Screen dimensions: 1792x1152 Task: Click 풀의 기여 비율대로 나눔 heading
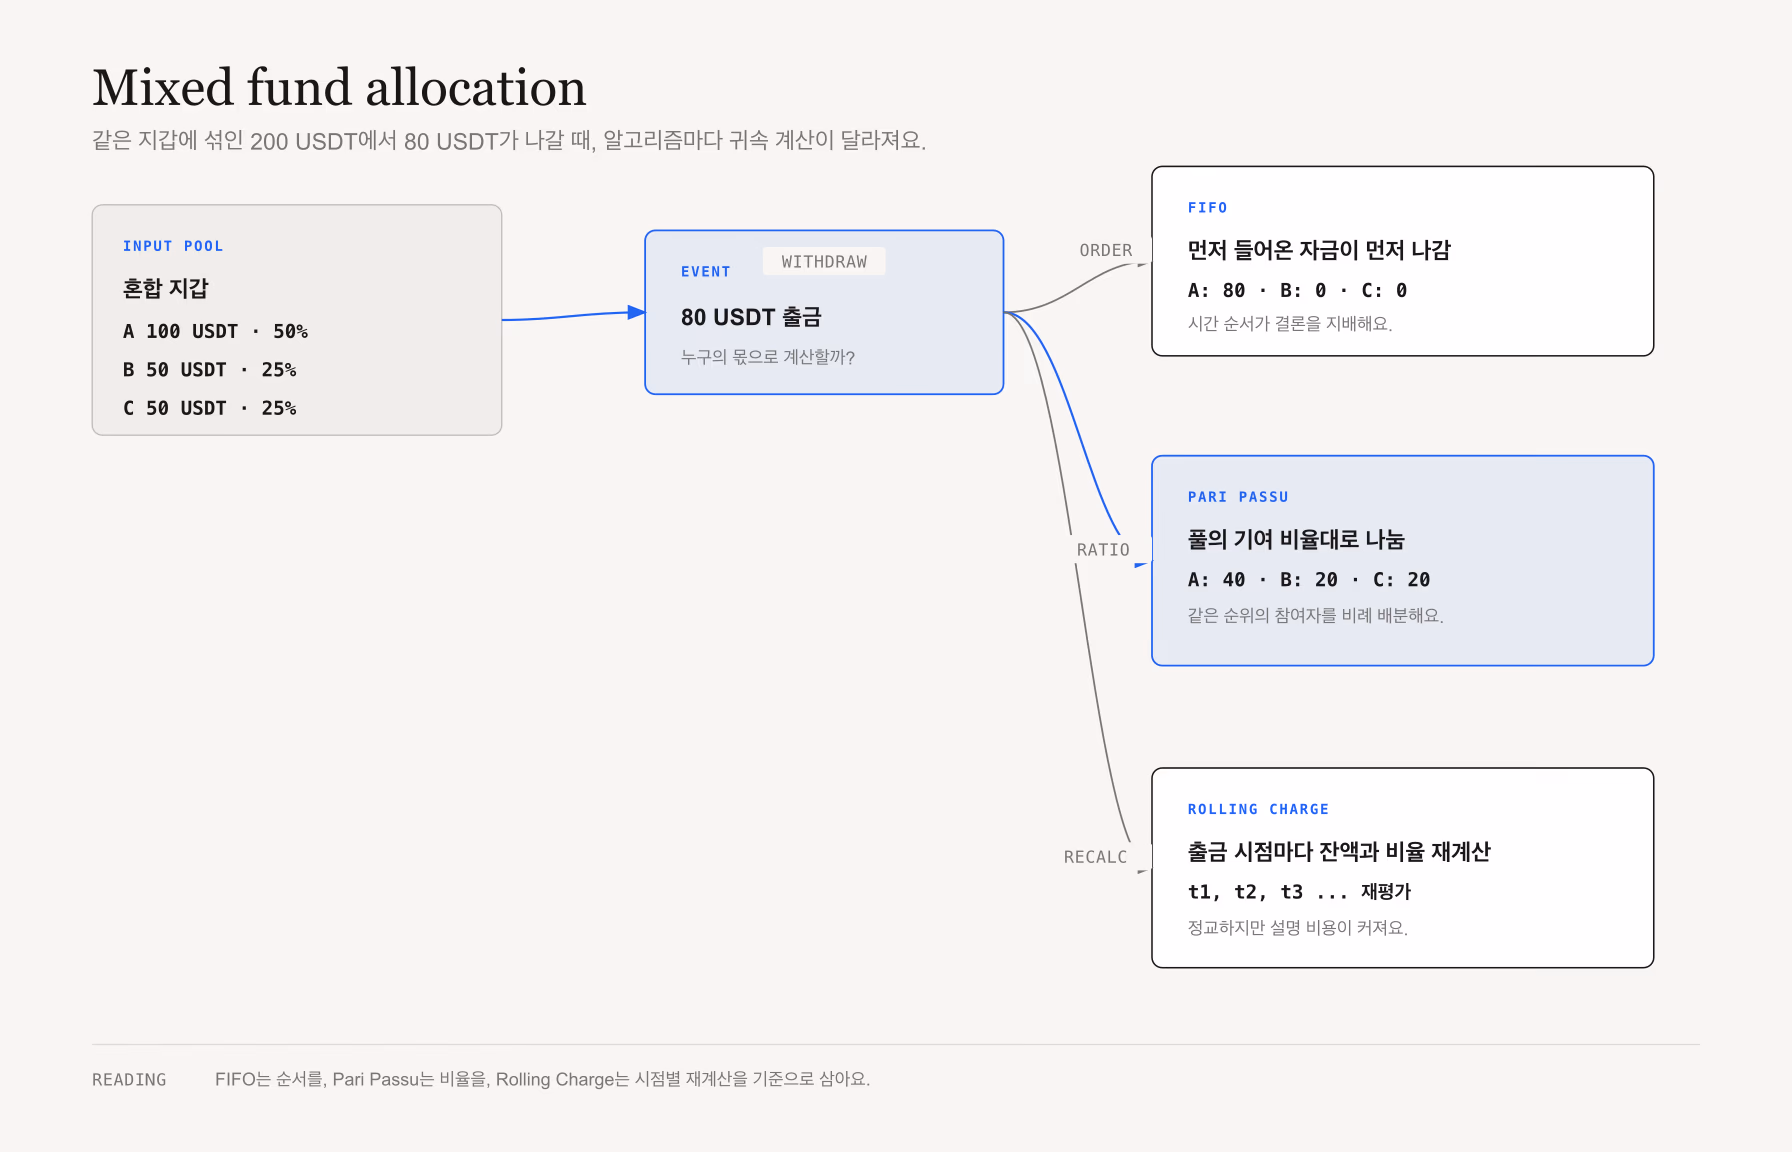pos(1296,539)
